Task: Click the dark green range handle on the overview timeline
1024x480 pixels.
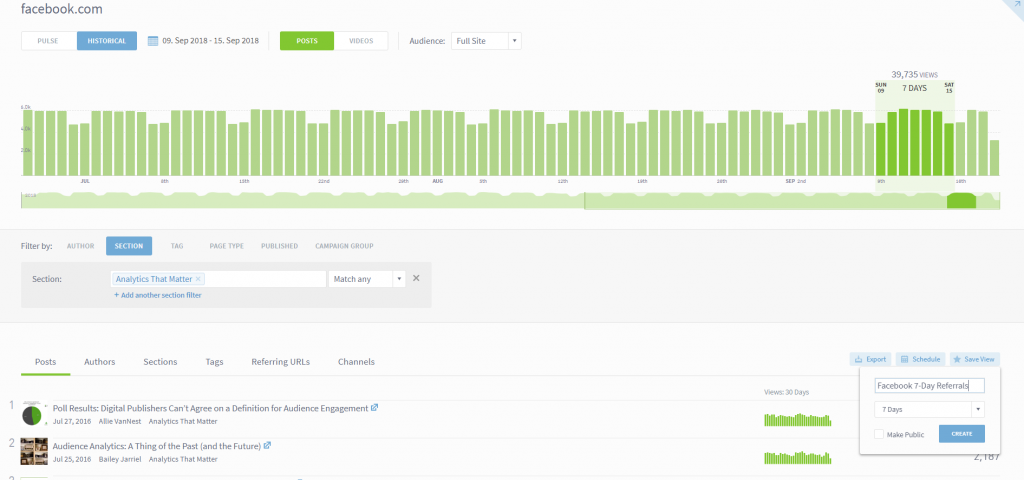Action: pos(961,200)
